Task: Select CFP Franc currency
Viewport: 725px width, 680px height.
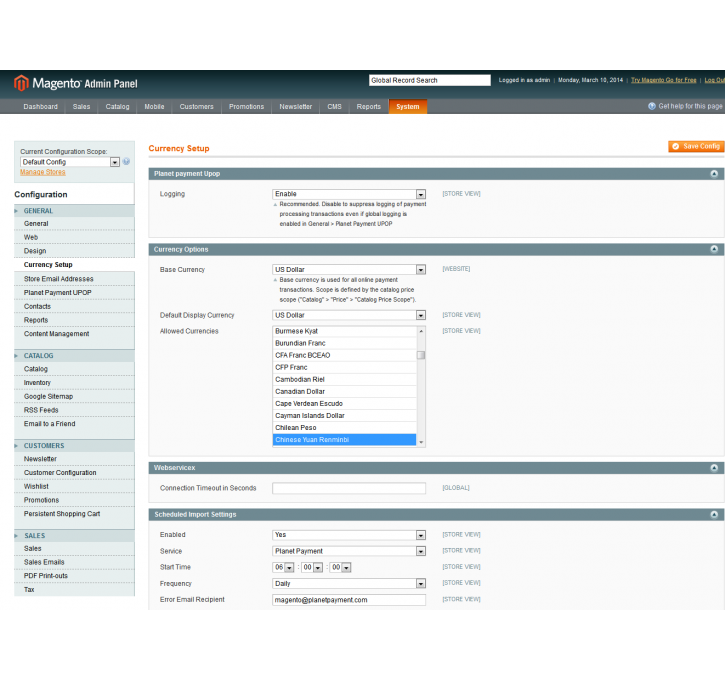Action: (x=344, y=368)
